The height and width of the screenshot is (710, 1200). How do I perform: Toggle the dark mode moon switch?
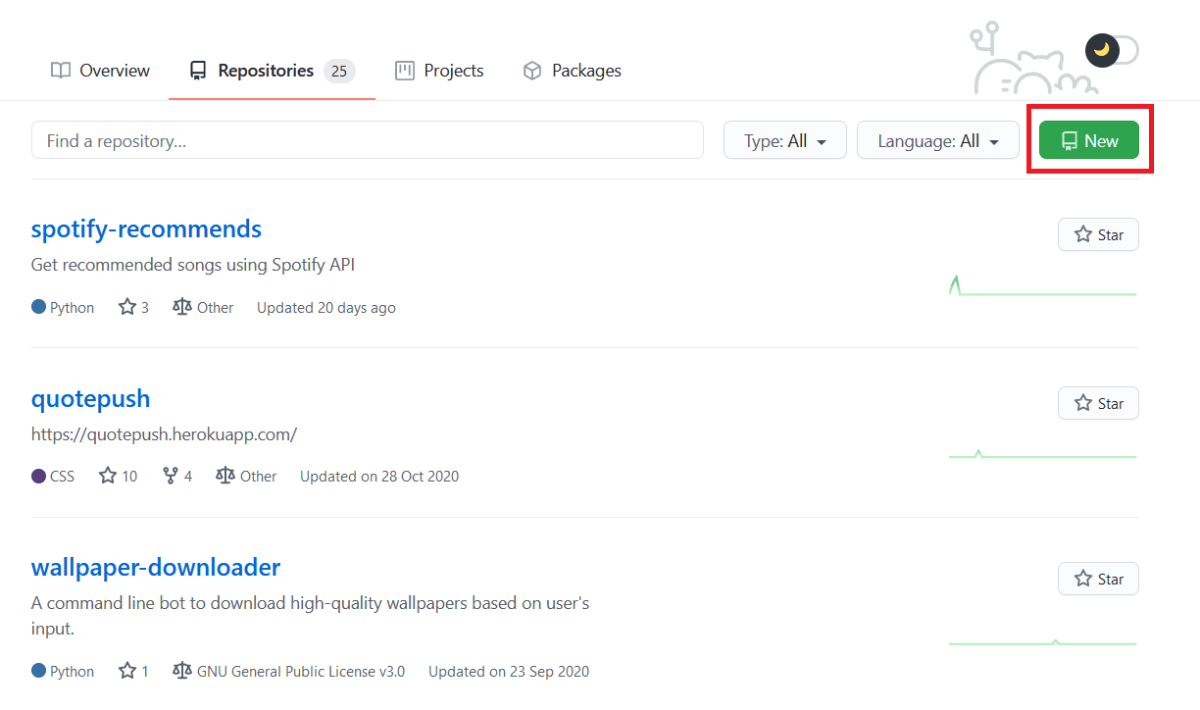(1110, 49)
